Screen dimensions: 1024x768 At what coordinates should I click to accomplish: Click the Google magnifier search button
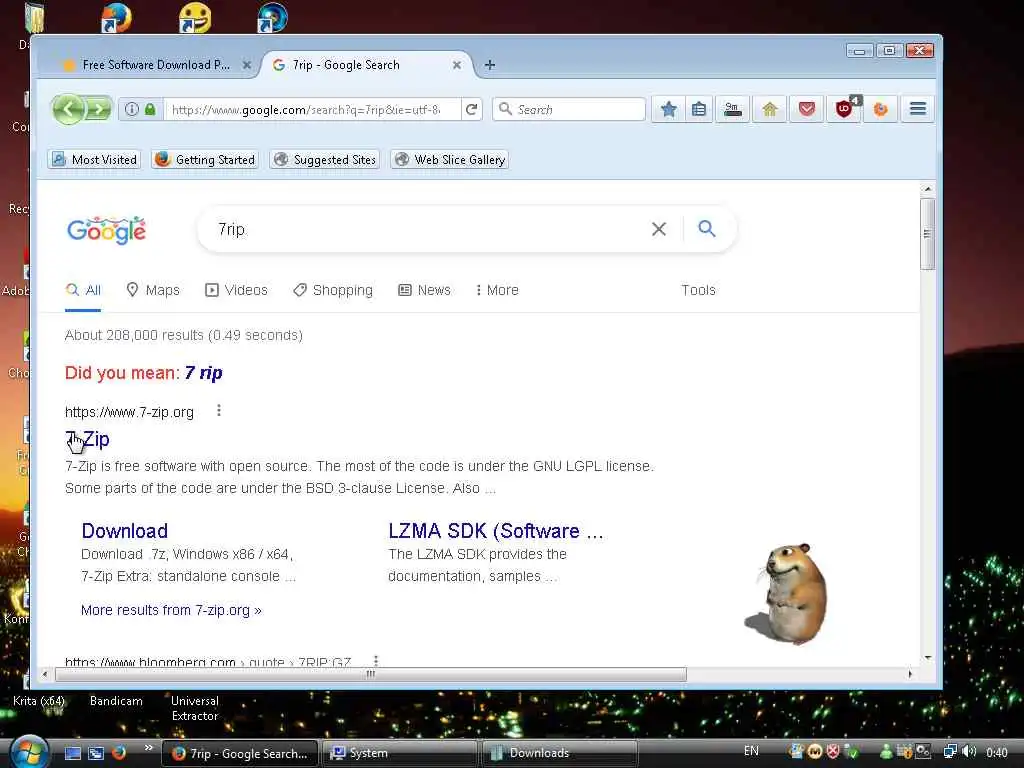point(707,229)
